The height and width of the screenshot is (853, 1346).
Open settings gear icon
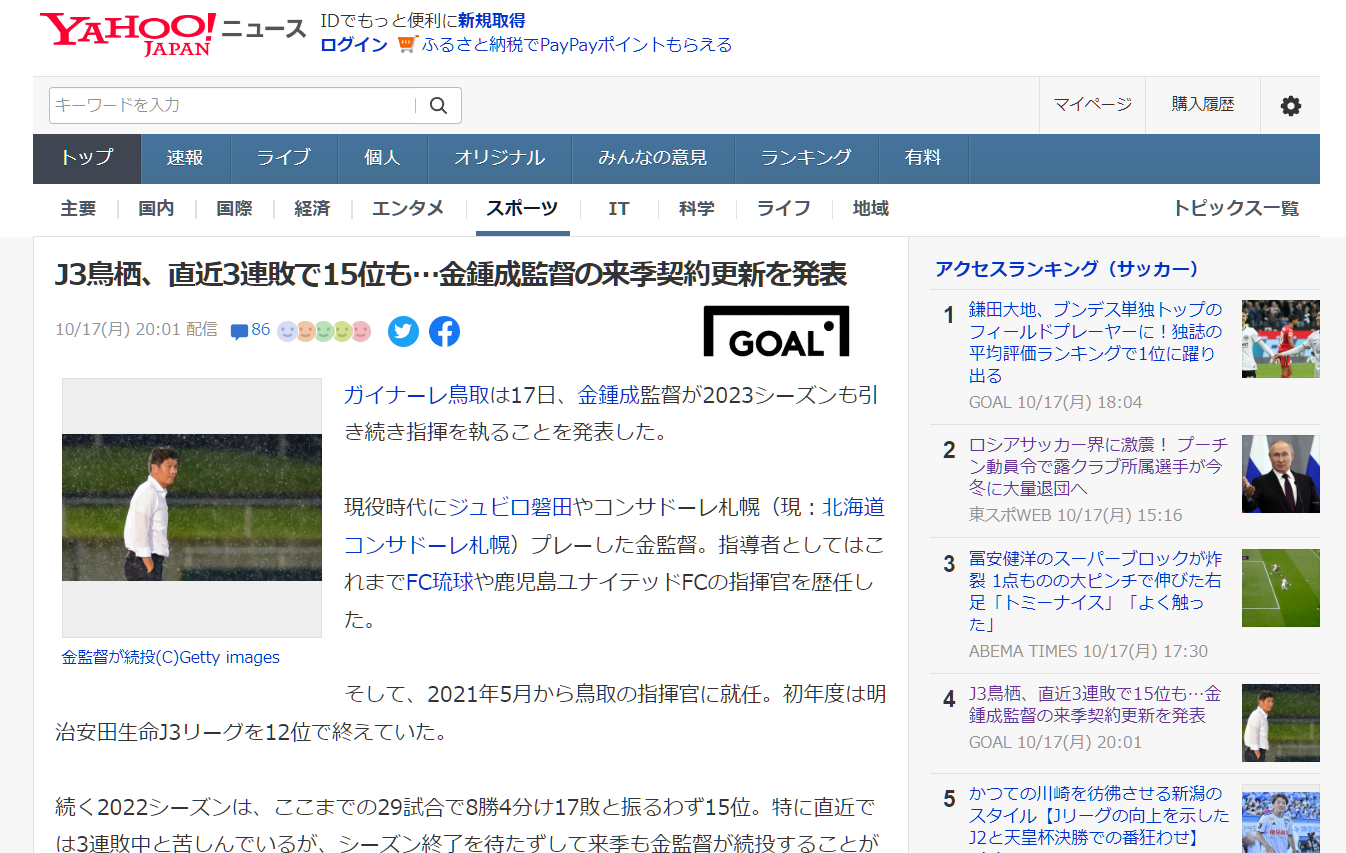pos(1291,105)
